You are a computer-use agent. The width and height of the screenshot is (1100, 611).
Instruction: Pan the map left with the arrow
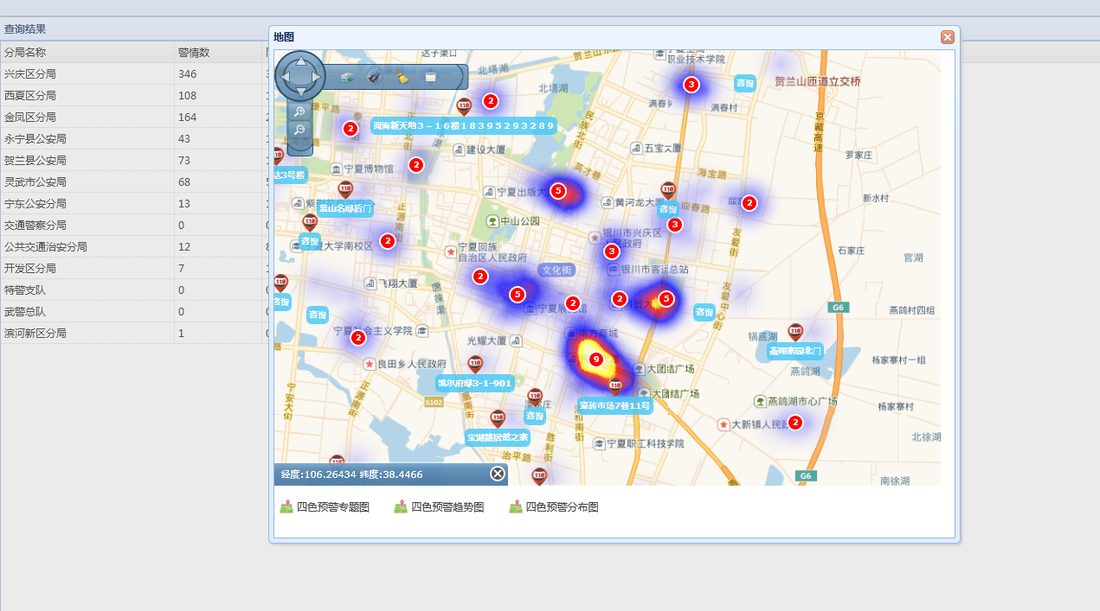tap(286, 76)
